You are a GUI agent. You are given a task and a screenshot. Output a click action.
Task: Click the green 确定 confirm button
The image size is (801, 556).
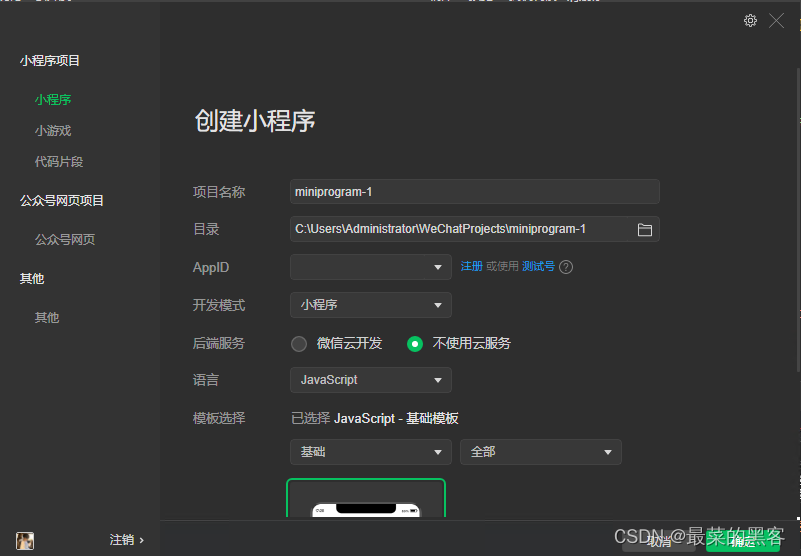click(743, 541)
